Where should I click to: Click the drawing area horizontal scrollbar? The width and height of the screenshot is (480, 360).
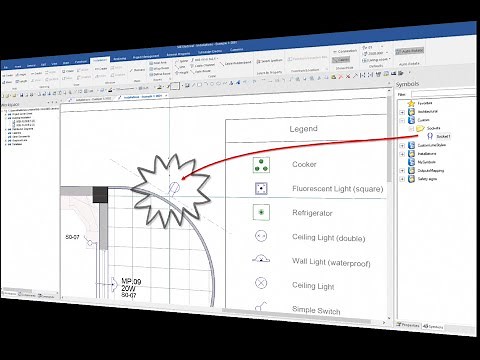297,316
